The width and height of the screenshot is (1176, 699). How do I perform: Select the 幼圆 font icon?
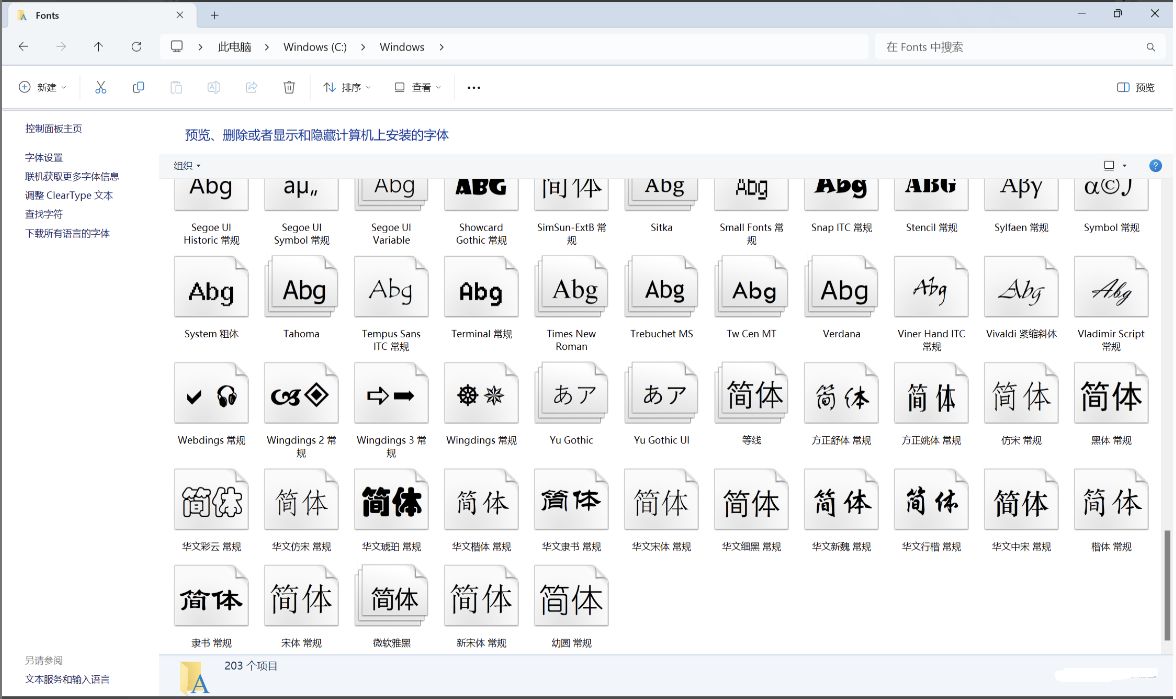click(572, 596)
